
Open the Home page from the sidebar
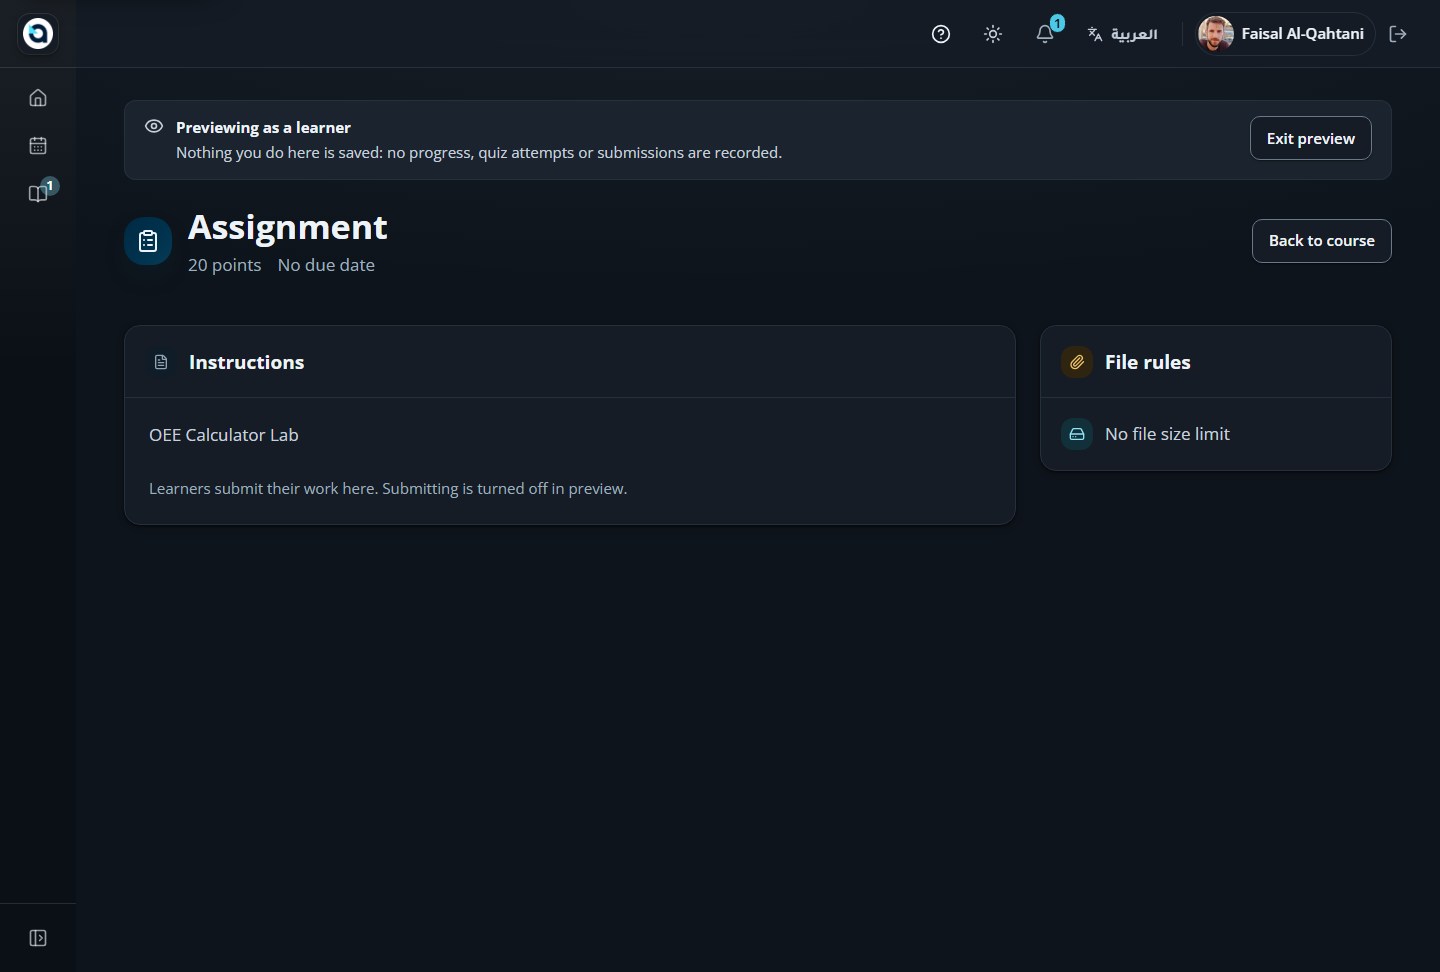pyautogui.click(x=38, y=98)
